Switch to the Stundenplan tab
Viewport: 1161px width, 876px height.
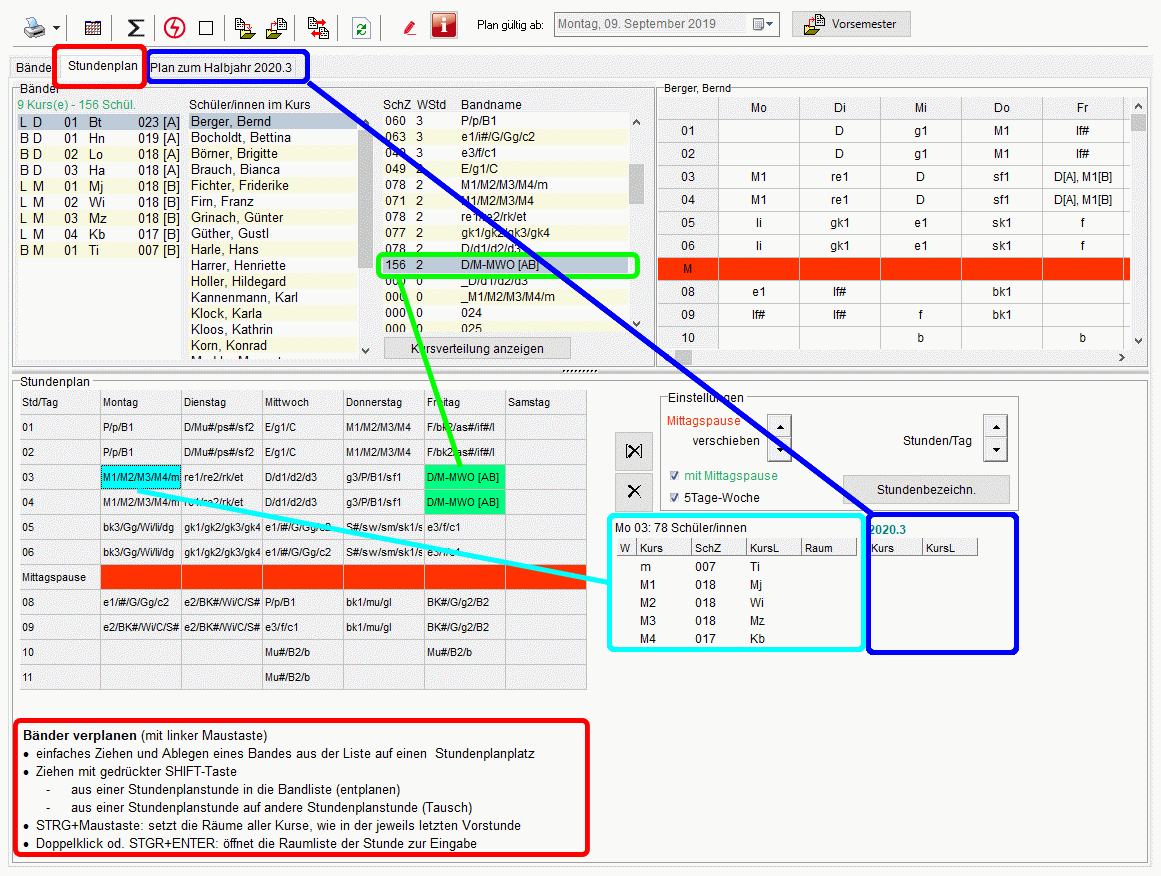pos(102,66)
